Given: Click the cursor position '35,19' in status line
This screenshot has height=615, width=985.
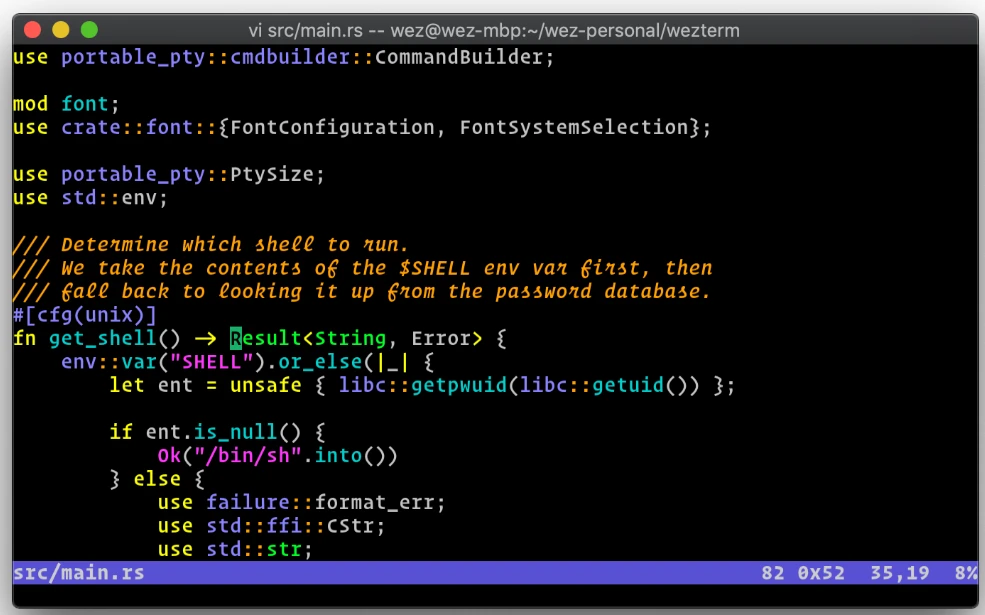Looking at the screenshot, I should pyautogui.click(x=899, y=573).
